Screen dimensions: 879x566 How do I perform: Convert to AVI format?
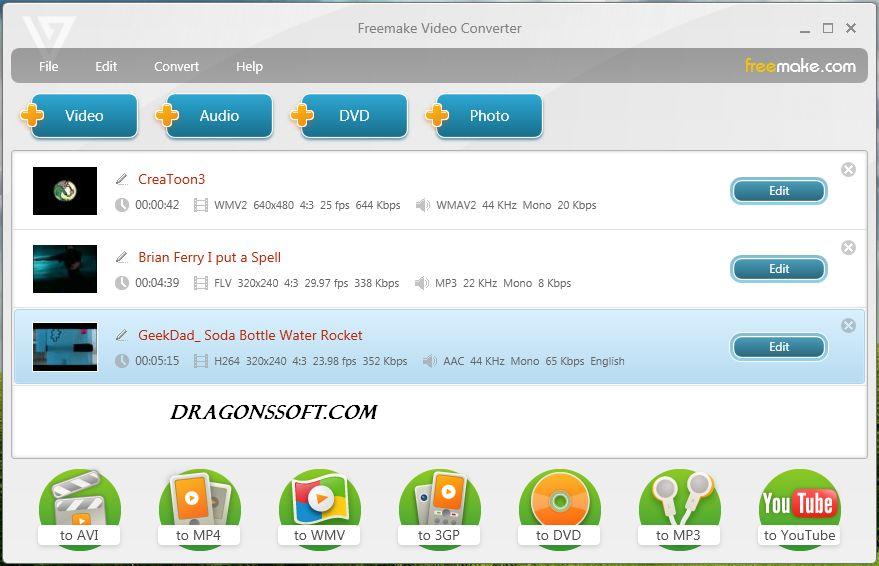click(79, 509)
